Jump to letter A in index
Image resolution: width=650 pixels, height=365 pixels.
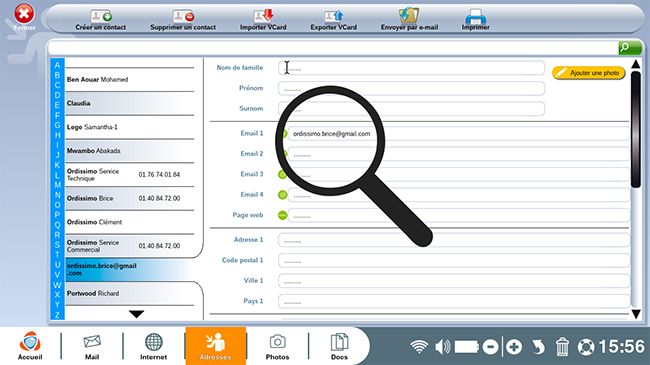pos(57,65)
